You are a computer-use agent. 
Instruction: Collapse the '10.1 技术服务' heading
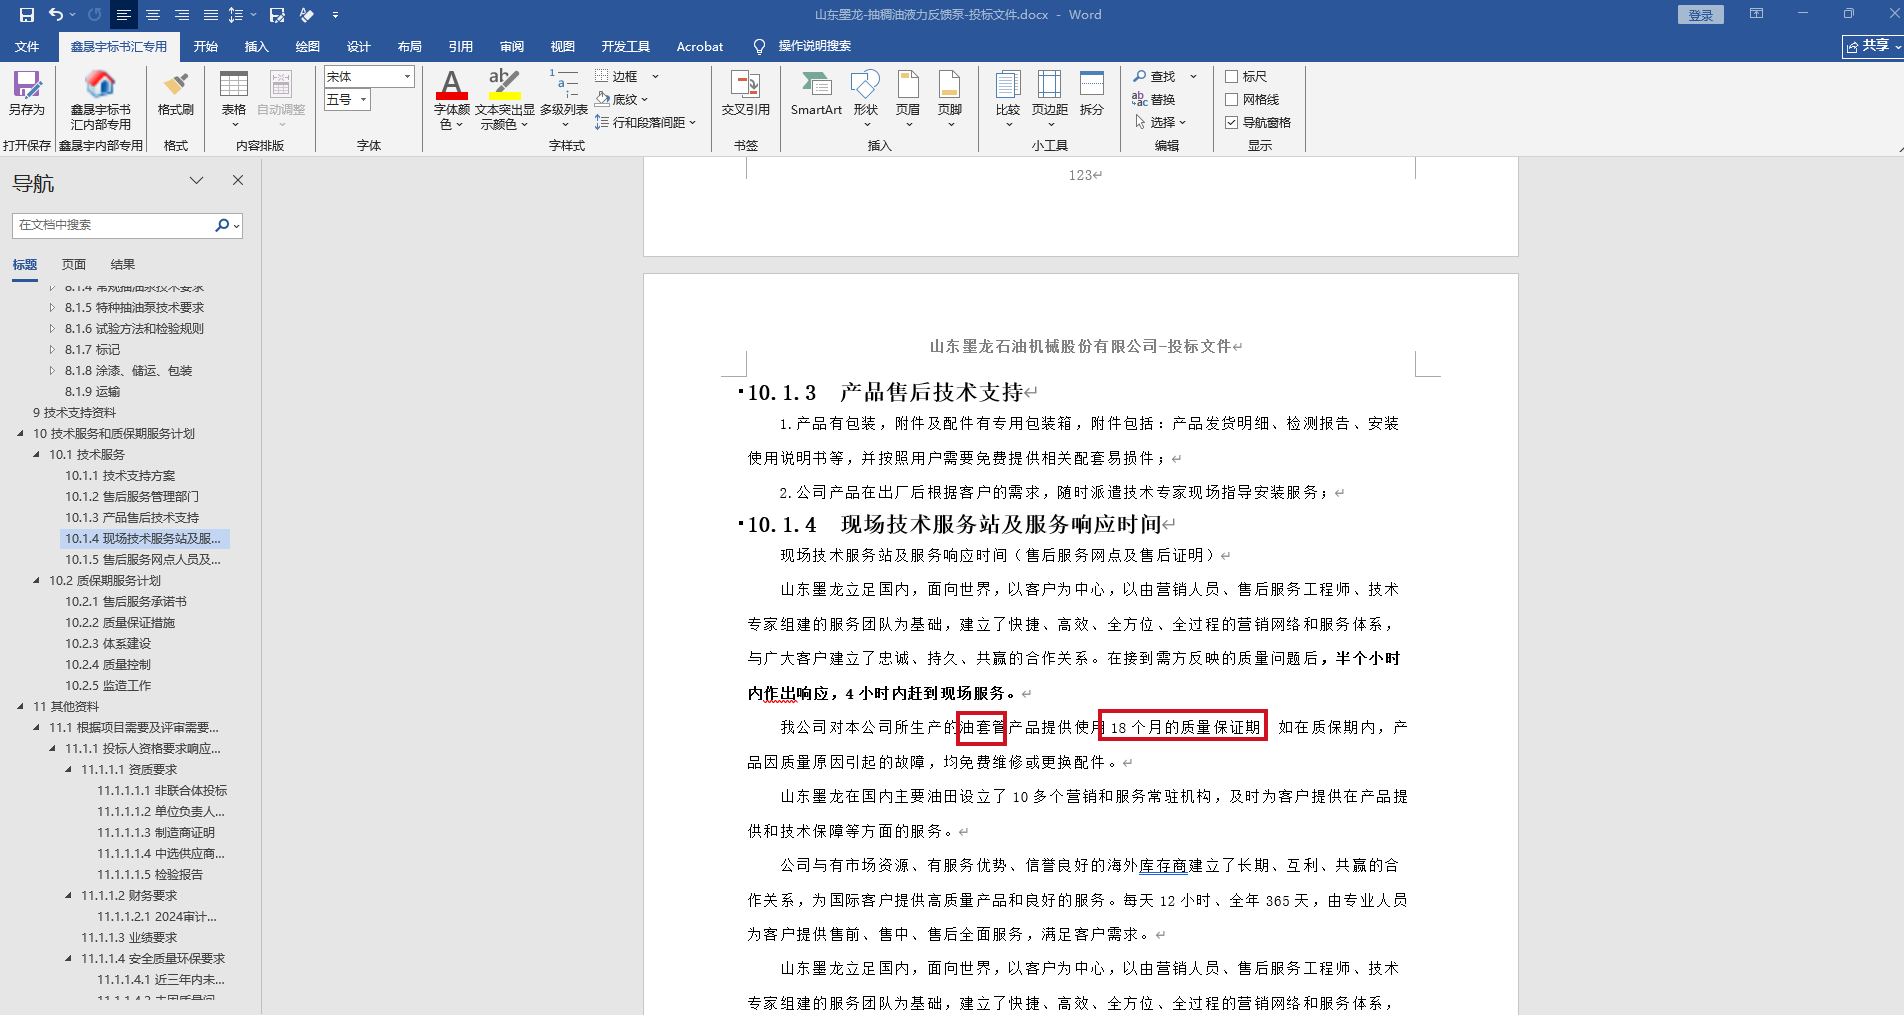[36, 454]
